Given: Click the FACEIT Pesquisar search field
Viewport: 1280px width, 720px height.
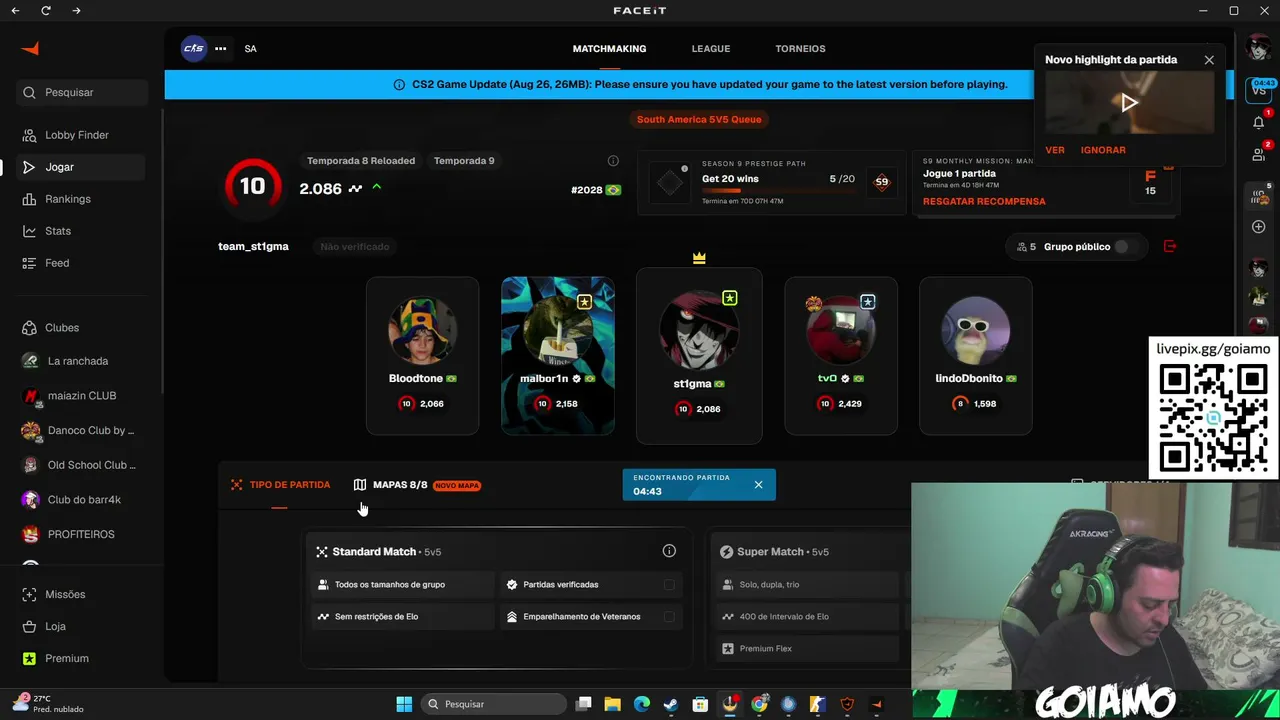Looking at the screenshot, I should coord(82,92).
